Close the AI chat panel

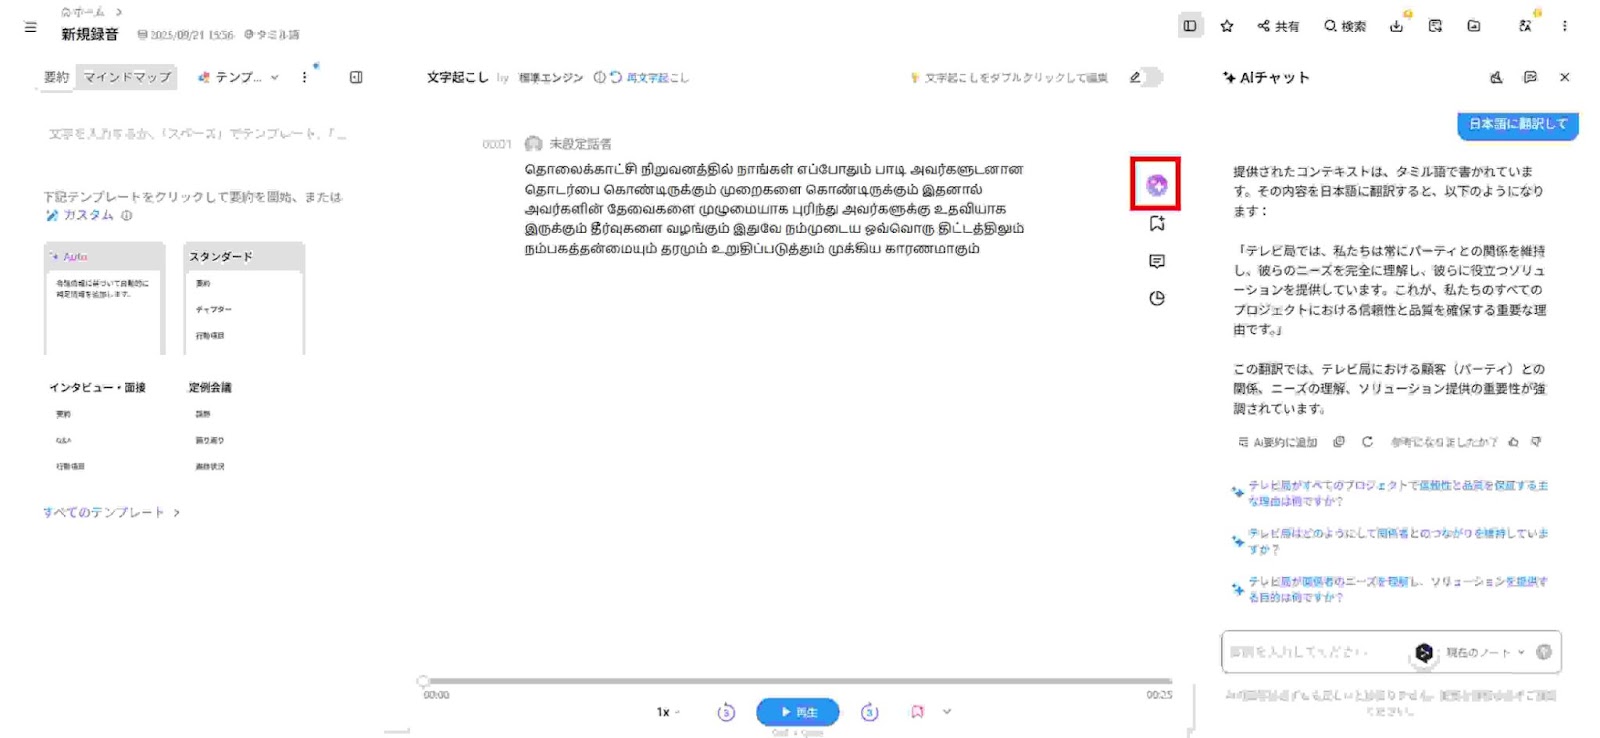click(1564, 77)
